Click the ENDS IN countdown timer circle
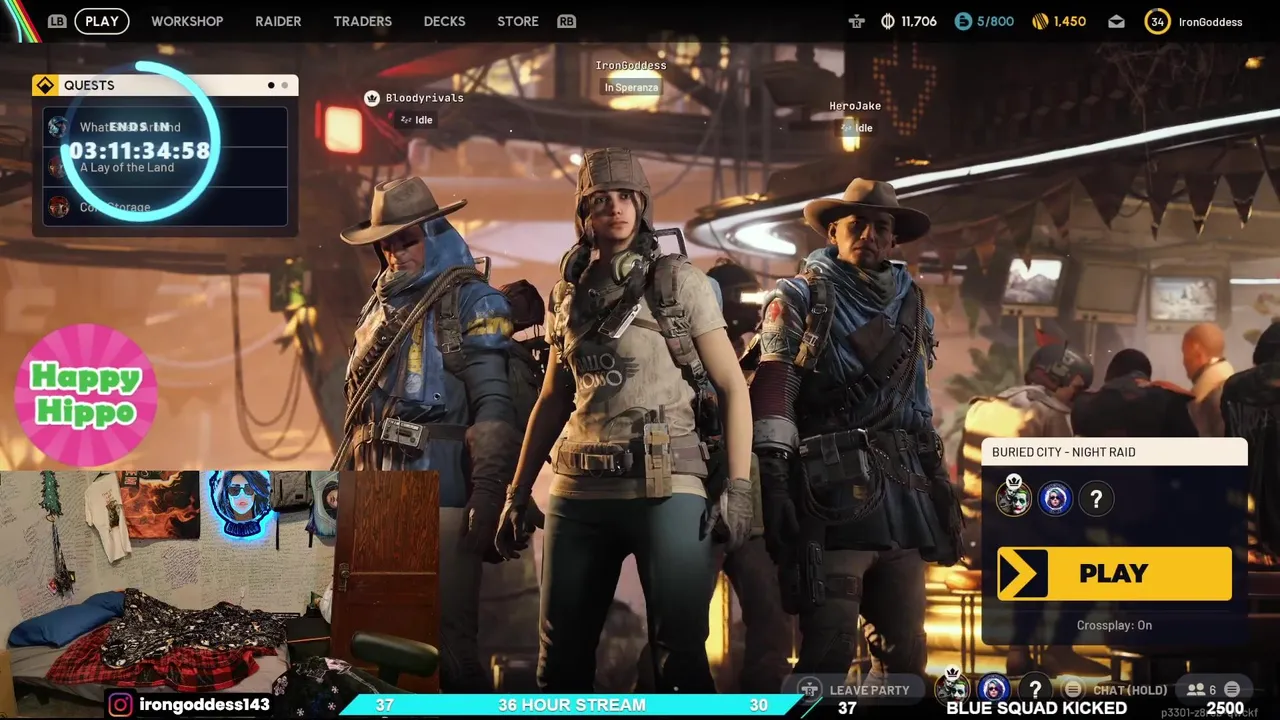Image resolution: width=1280 pixels, height=720 pixels. click(x=140, y=141)
